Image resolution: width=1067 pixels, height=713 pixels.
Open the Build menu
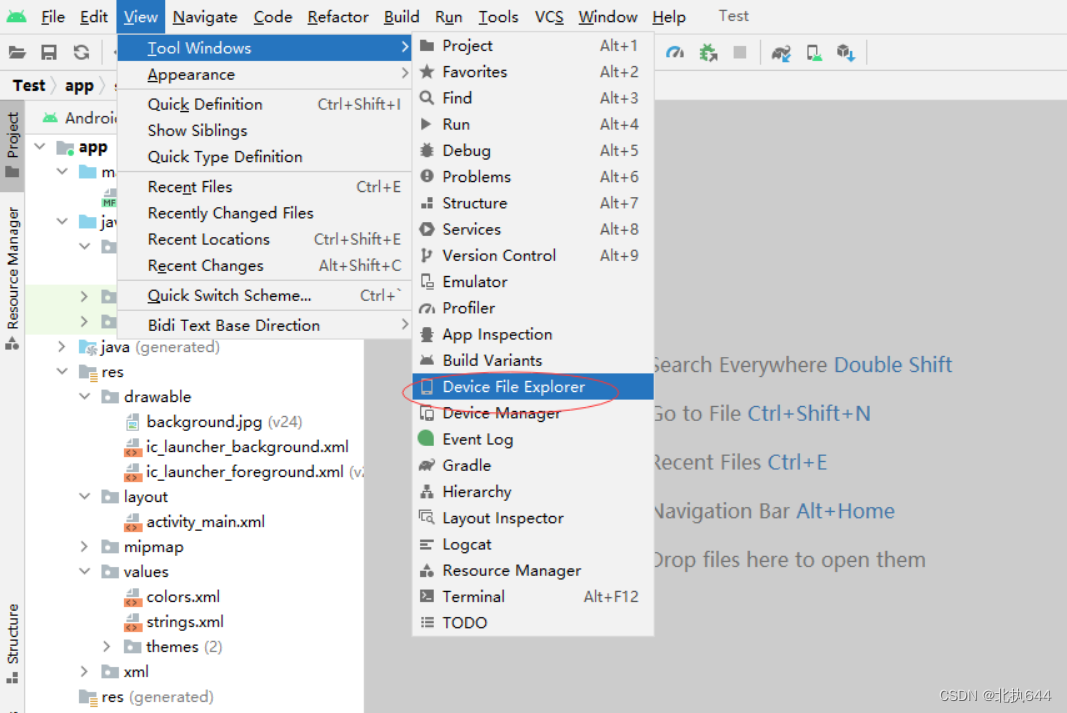(x=401, y=16)
